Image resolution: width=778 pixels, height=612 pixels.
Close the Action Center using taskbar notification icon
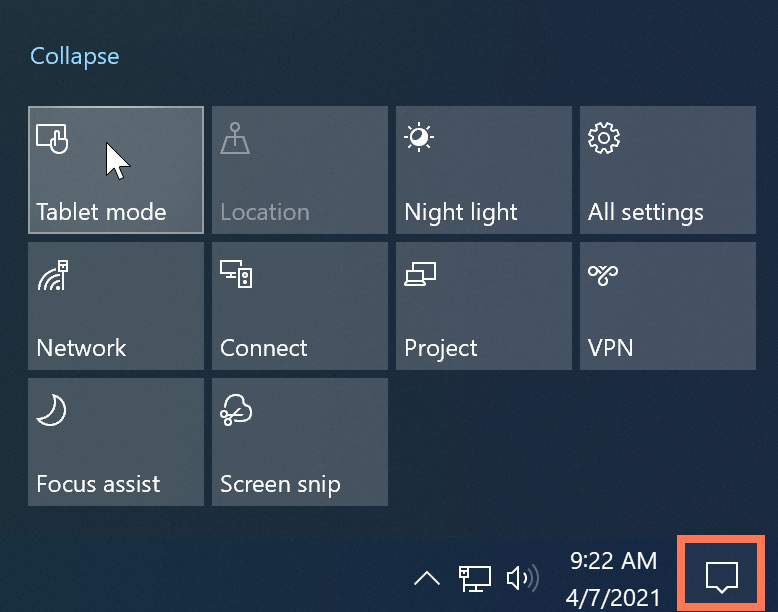click(721, 575)
